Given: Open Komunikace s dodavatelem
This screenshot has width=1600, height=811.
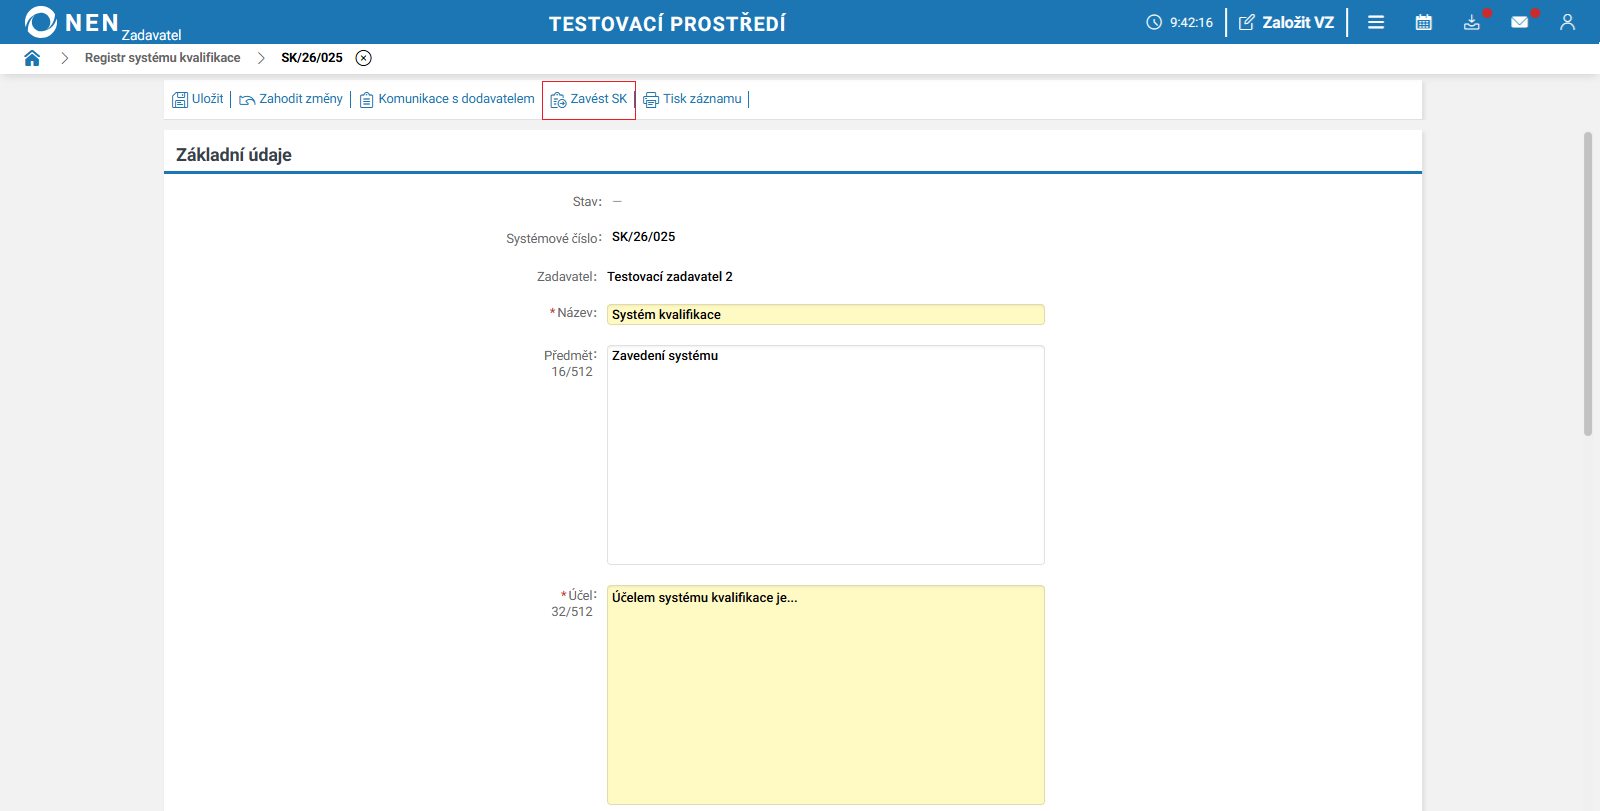Looking at the screenshot, I should pyautogui.click(x=447, y=99).
